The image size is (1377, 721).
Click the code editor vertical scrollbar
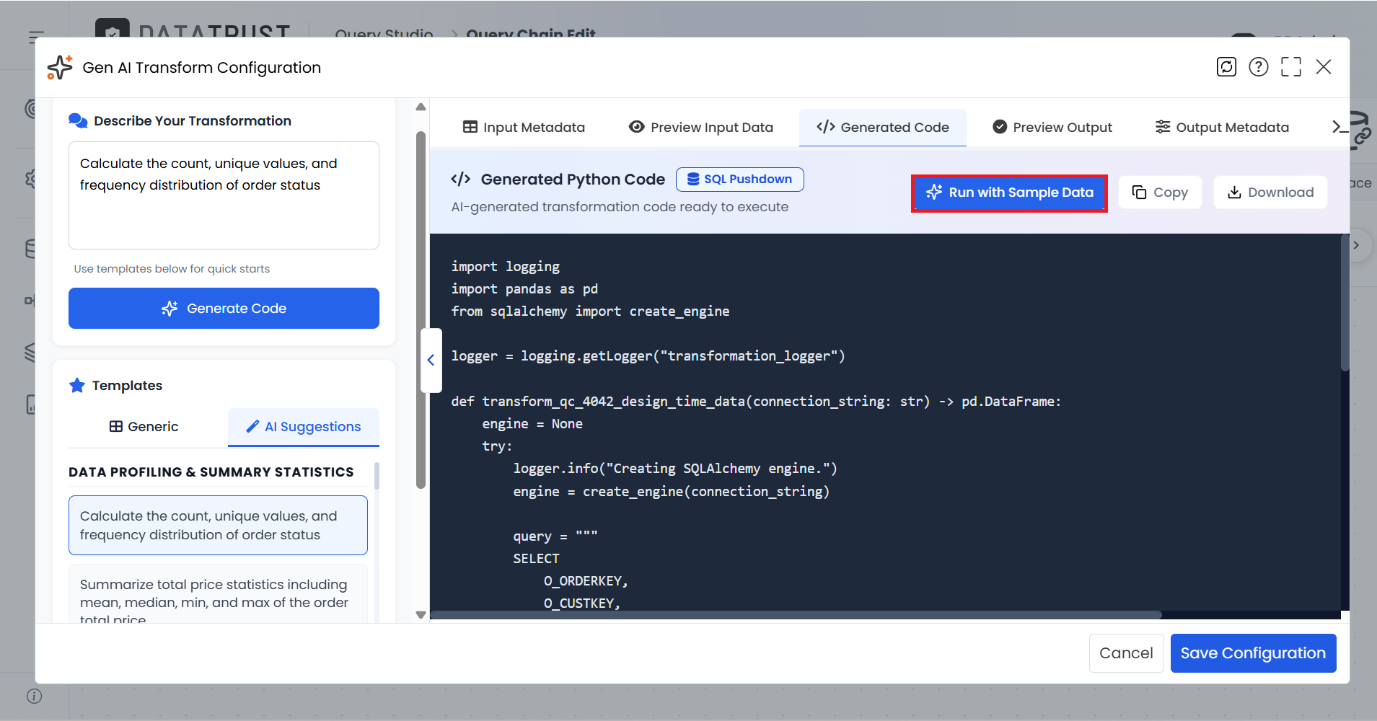[1345, 304]
